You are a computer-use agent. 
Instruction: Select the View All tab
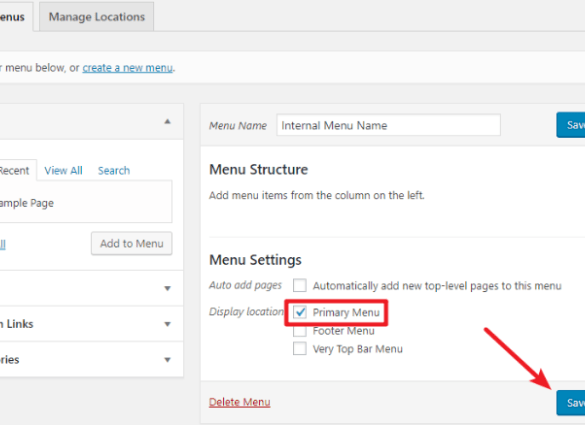click(x=63, y=171)
